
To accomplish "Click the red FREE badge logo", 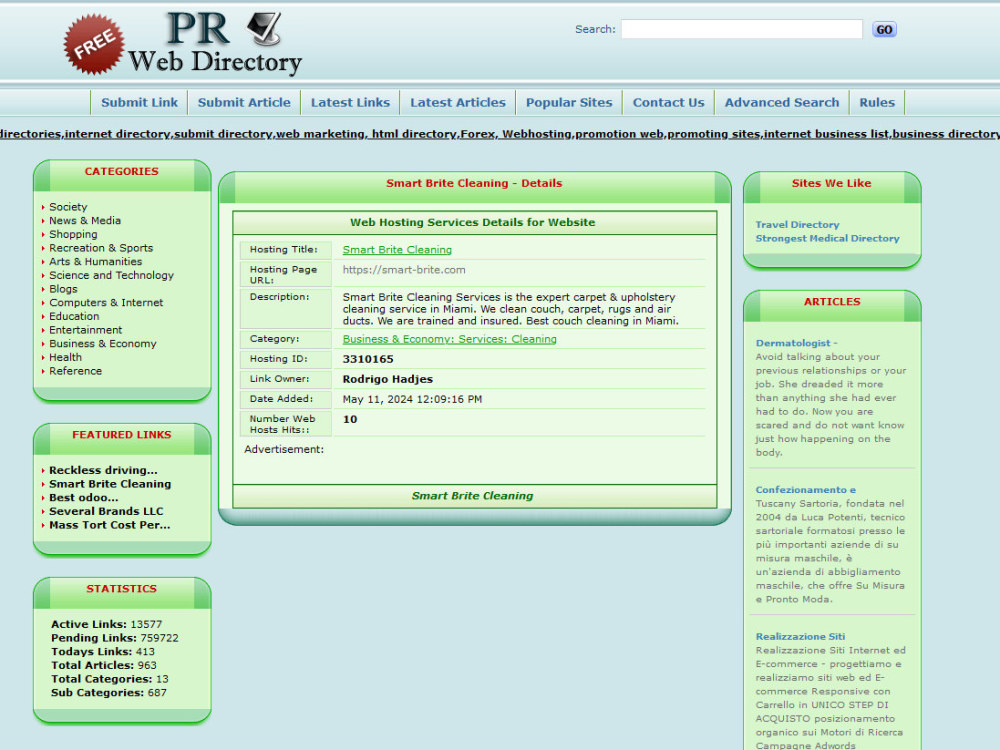I will 94,44.
